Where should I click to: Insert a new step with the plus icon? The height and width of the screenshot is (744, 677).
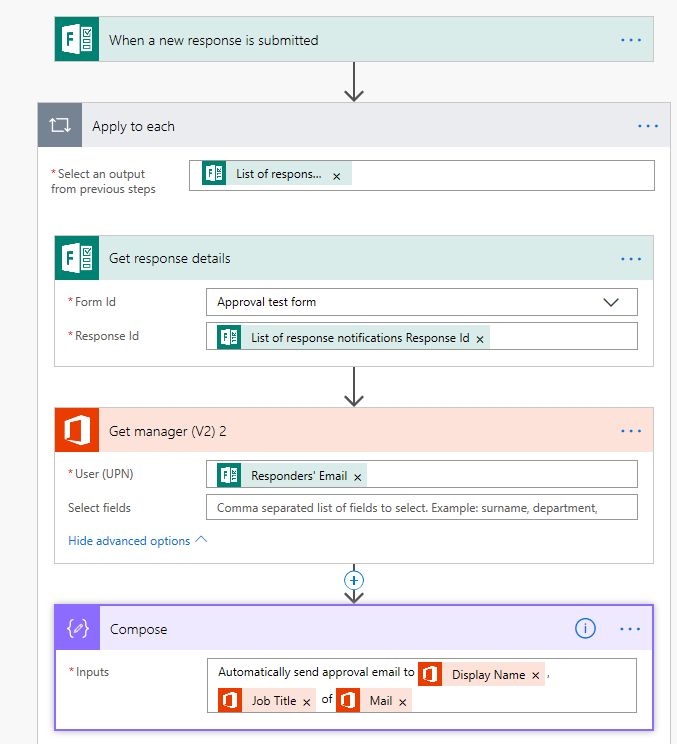[353, 580]
